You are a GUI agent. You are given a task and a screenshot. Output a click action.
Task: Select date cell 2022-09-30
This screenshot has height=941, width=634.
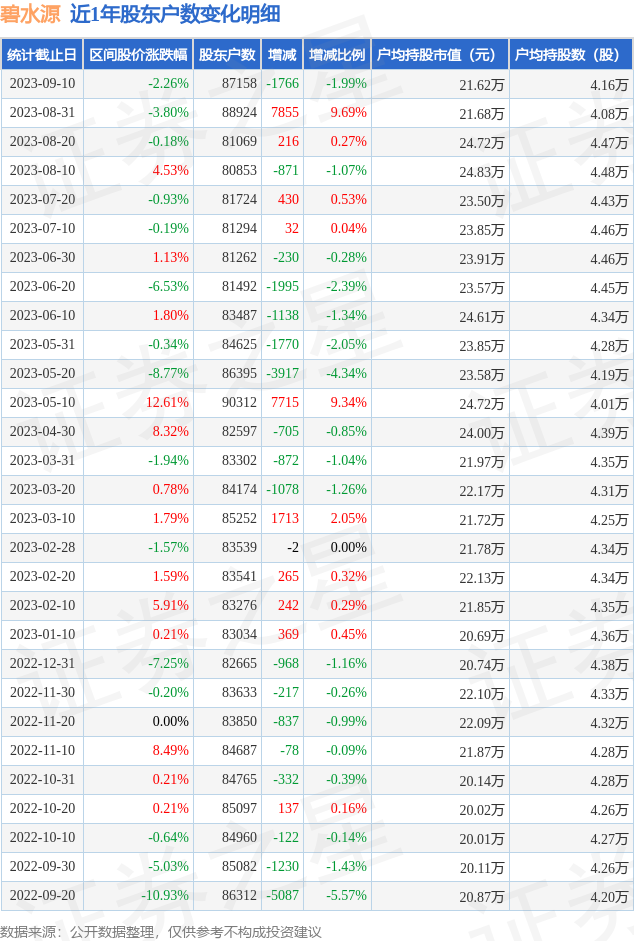coord(43,867)
